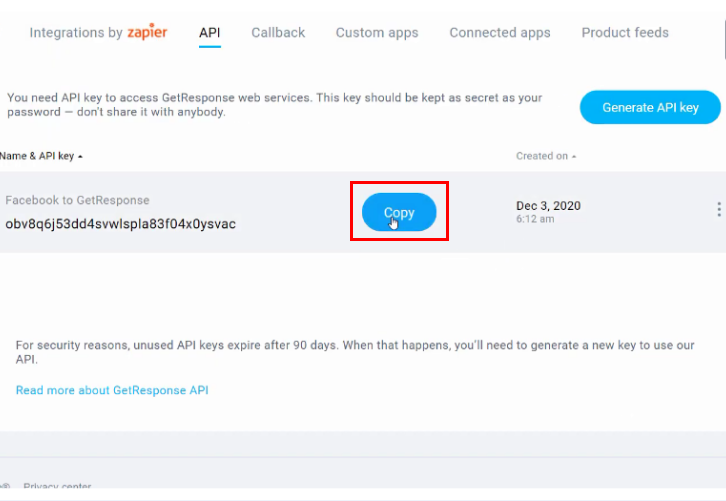Open the Product feeds tab
Screen dimensions: 726x501
(x=625, y=33)
